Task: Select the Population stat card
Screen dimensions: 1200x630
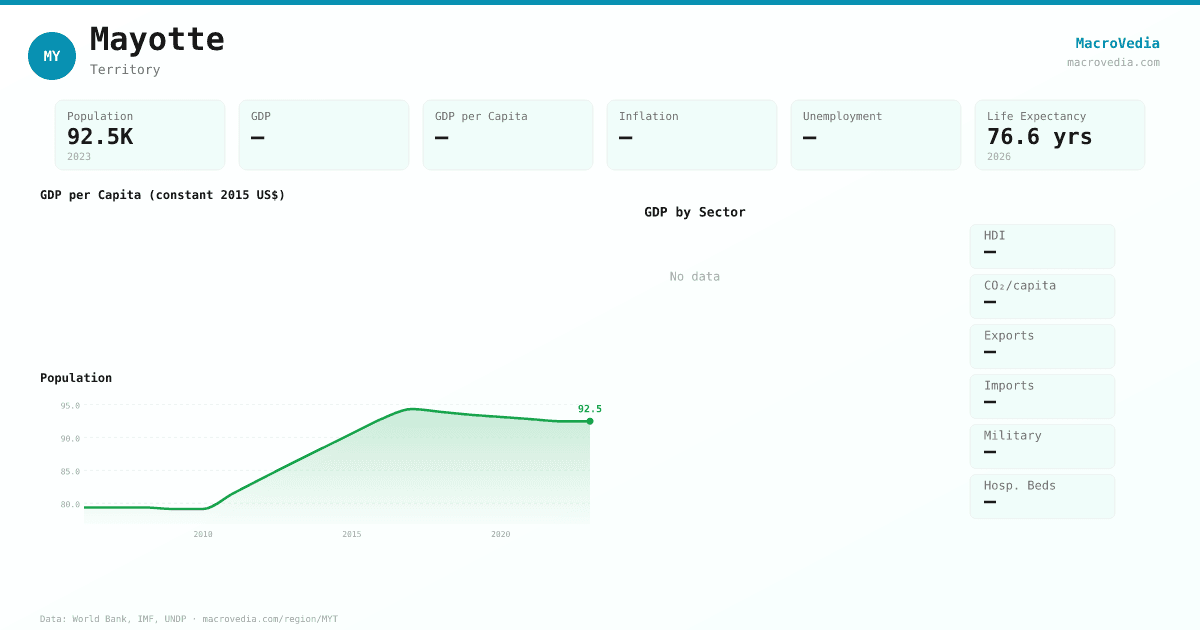Action: click(140, 135)
